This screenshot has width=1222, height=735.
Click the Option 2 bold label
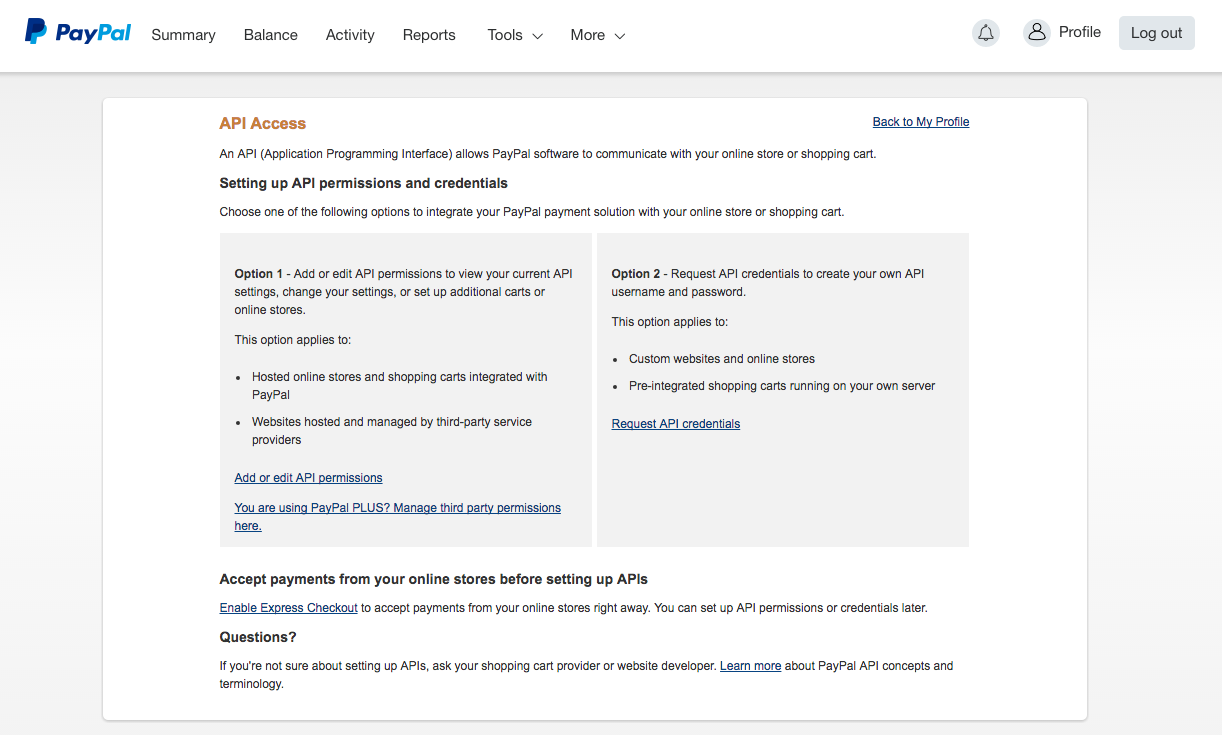click(x=636, y=274)
